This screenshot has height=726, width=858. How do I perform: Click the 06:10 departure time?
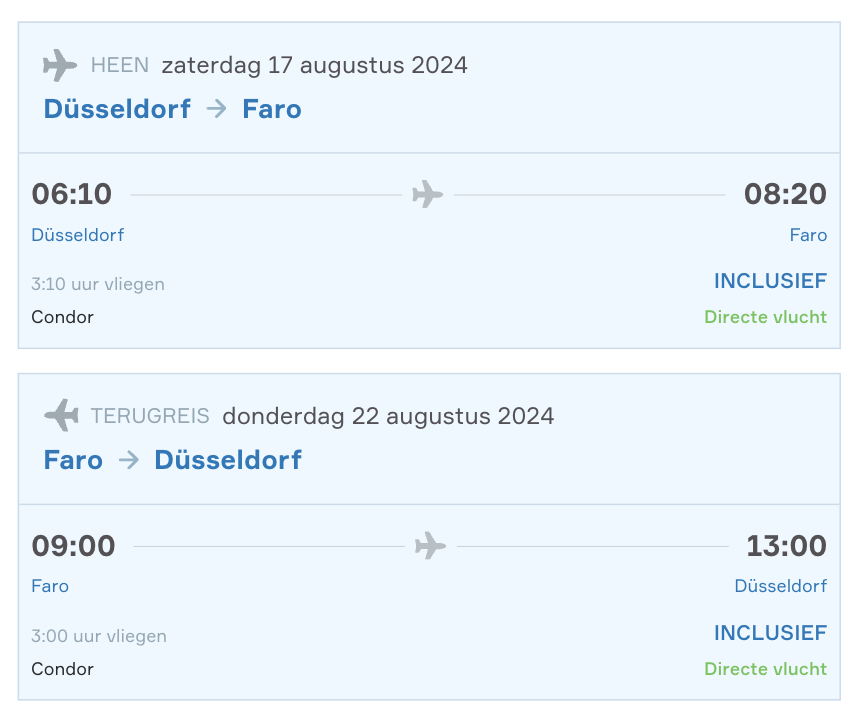point(72,194)
